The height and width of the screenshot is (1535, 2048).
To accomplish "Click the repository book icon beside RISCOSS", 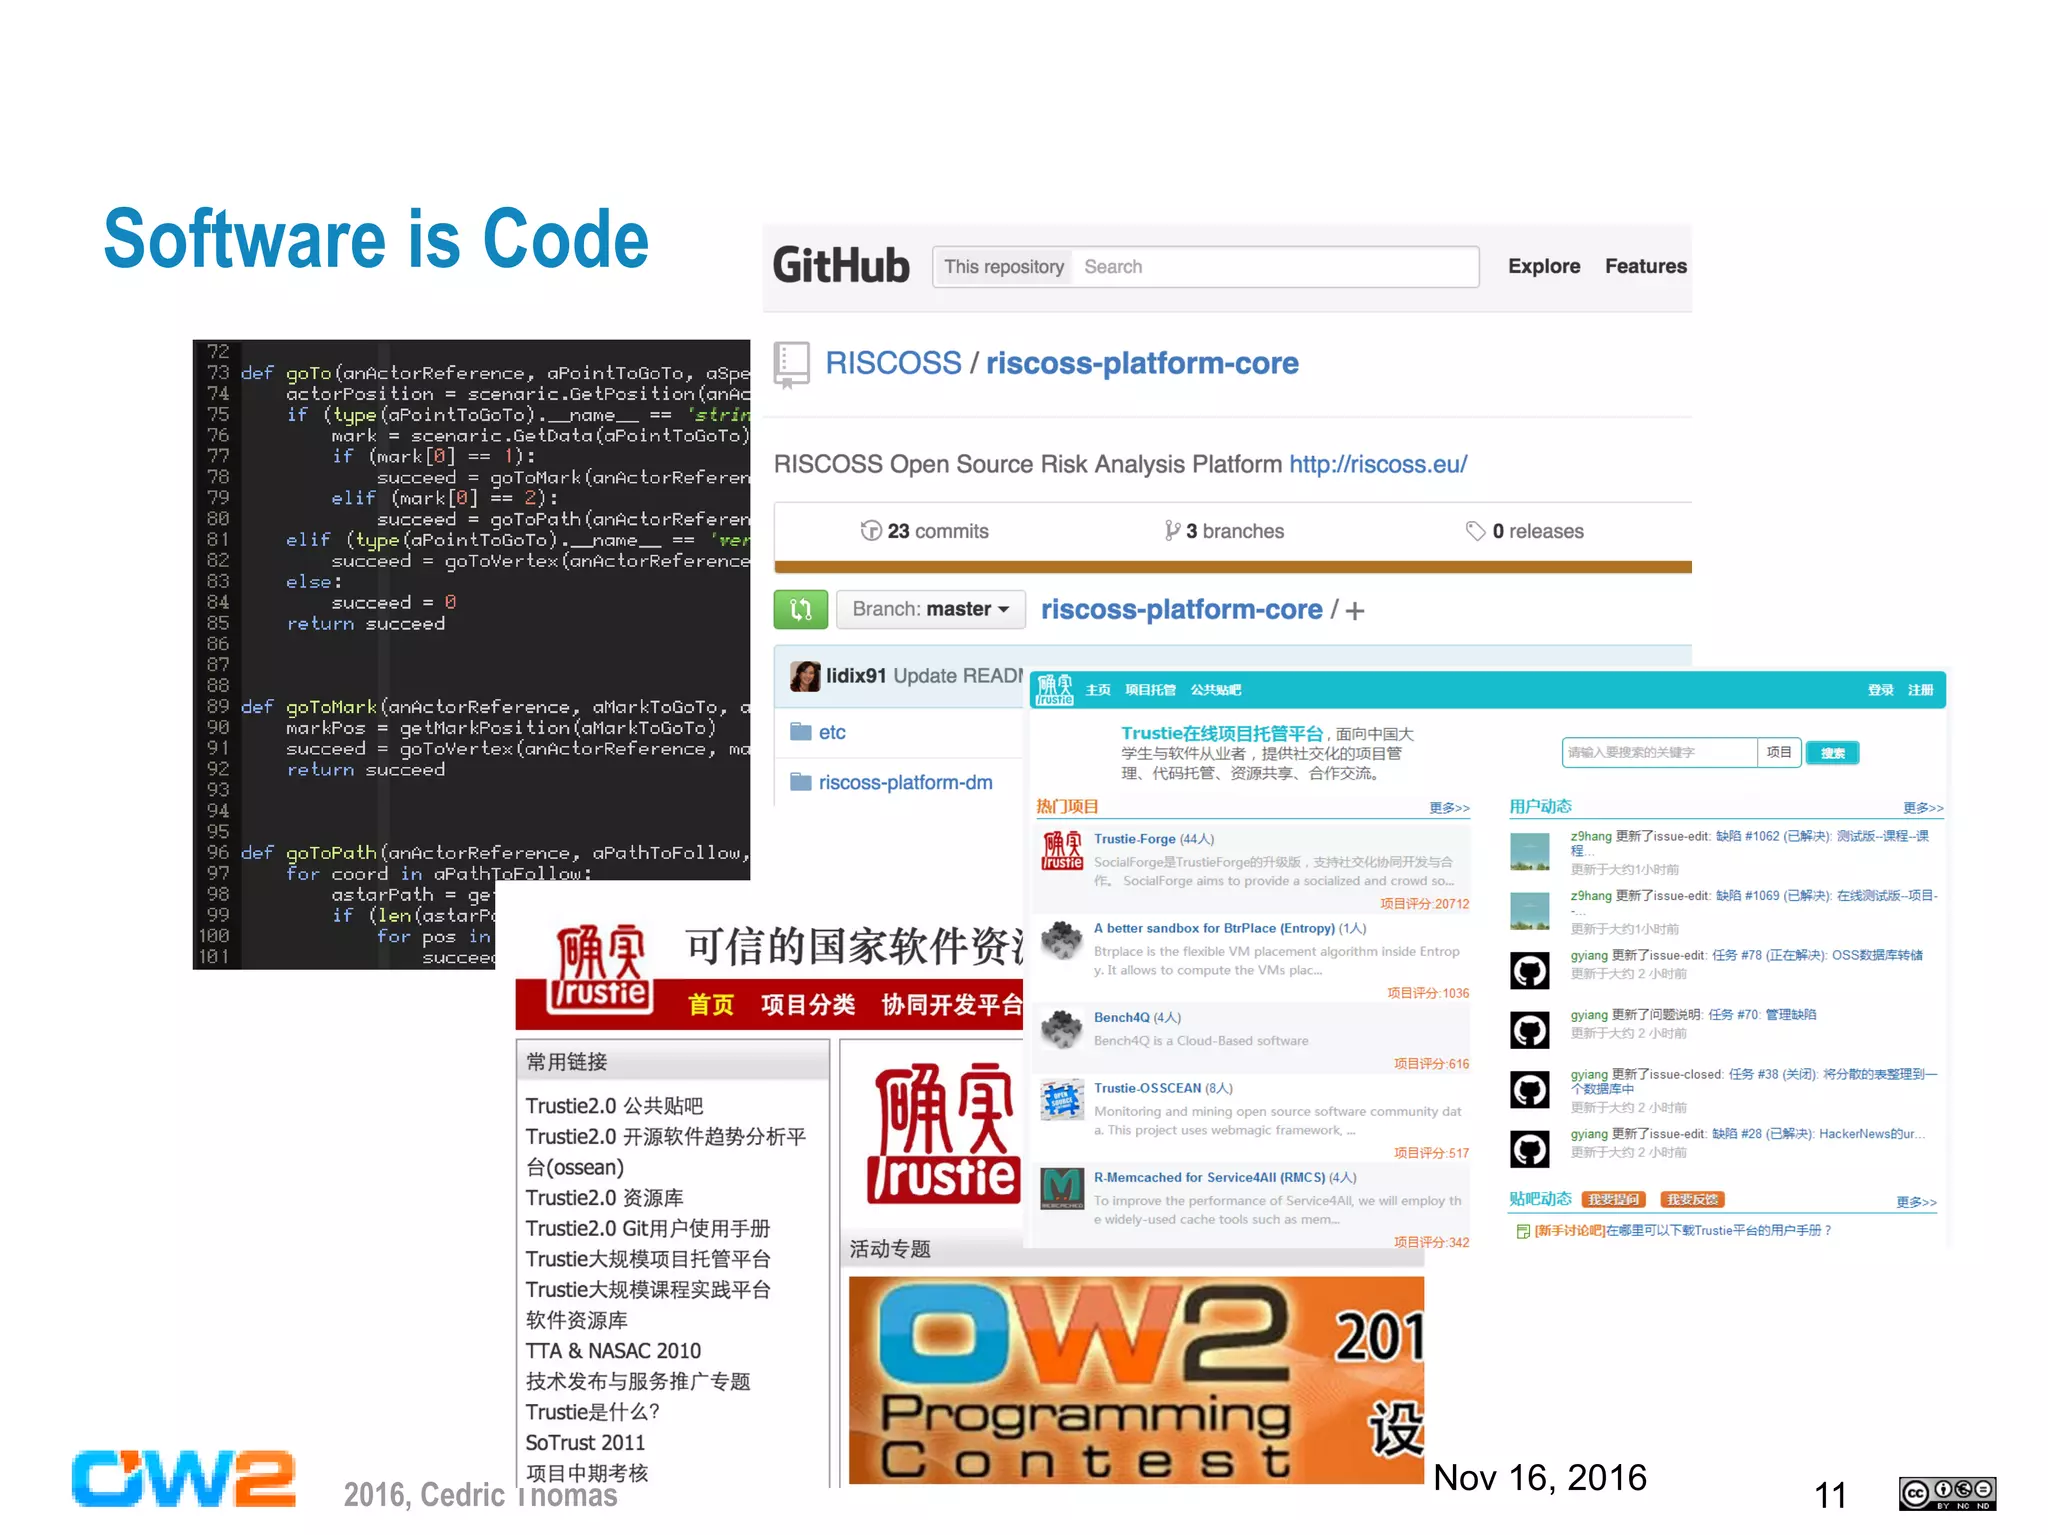I will point(791,365).
